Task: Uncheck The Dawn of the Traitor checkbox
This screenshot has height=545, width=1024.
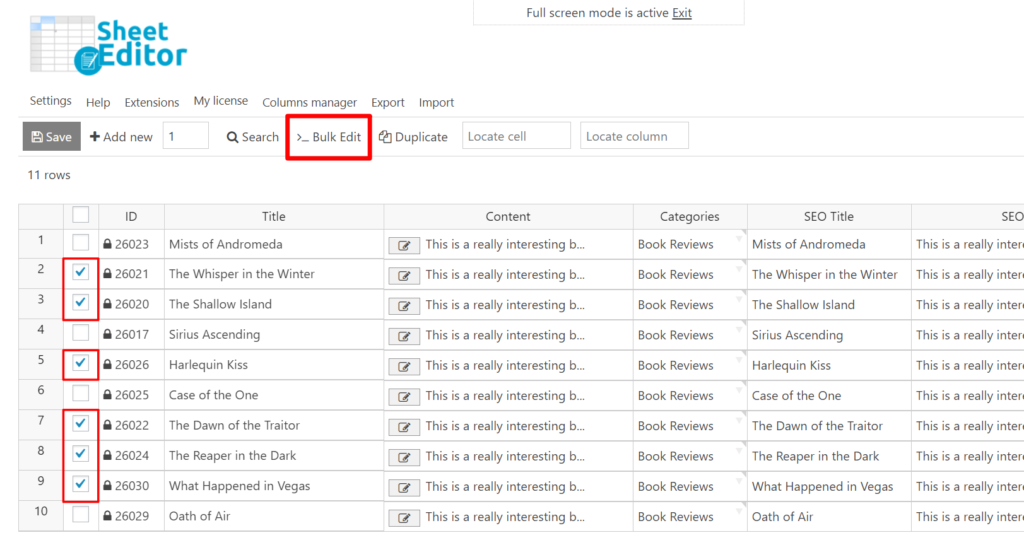Action: point(80,424)
